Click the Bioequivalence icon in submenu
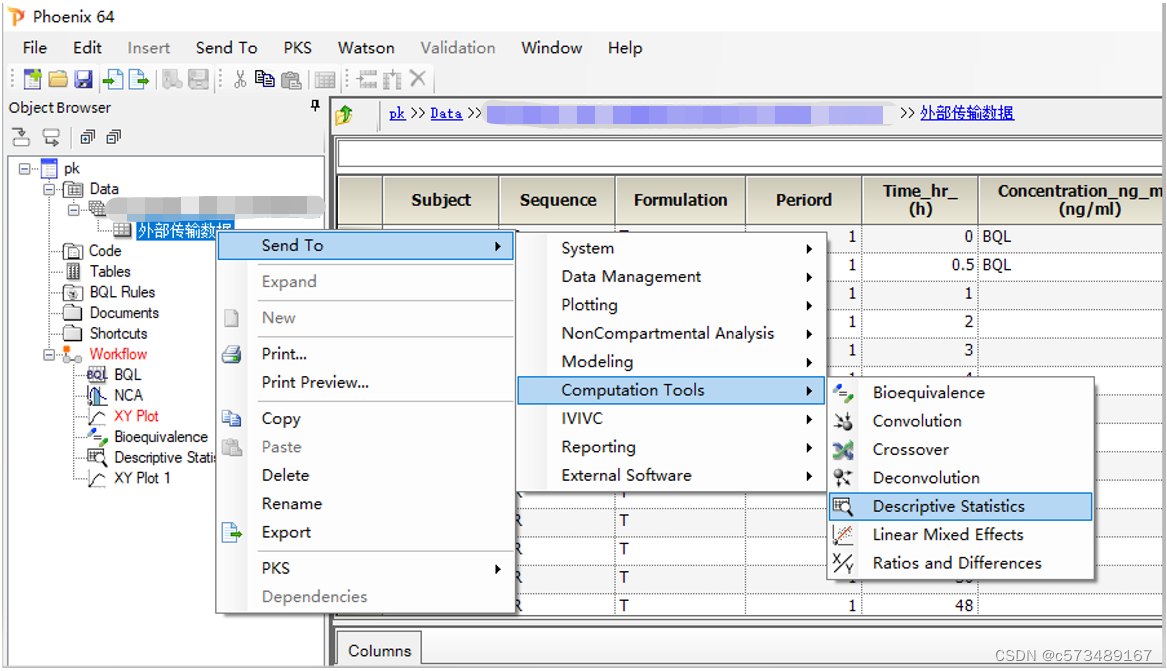The image size is (1167, 671). point(843,393)
